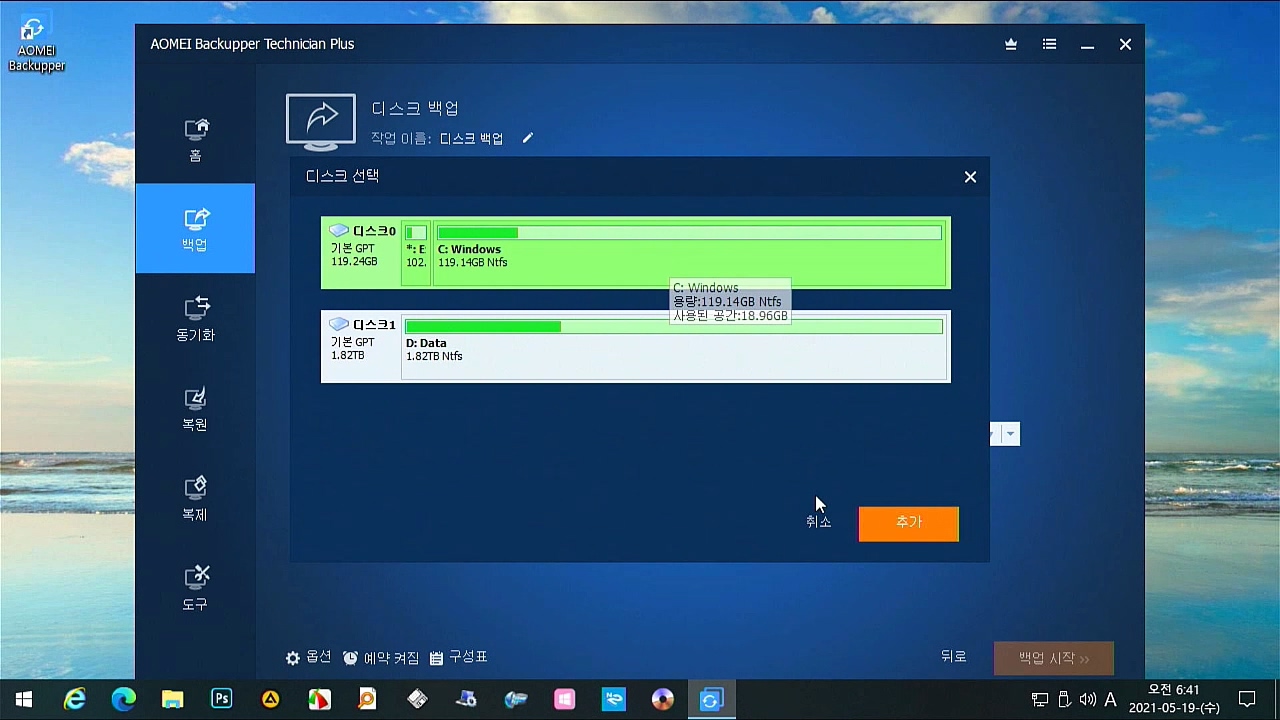Click the active AOMEI Backupper taskbar icon
This screenshot has height=720, width=1280.
(711, 699)
